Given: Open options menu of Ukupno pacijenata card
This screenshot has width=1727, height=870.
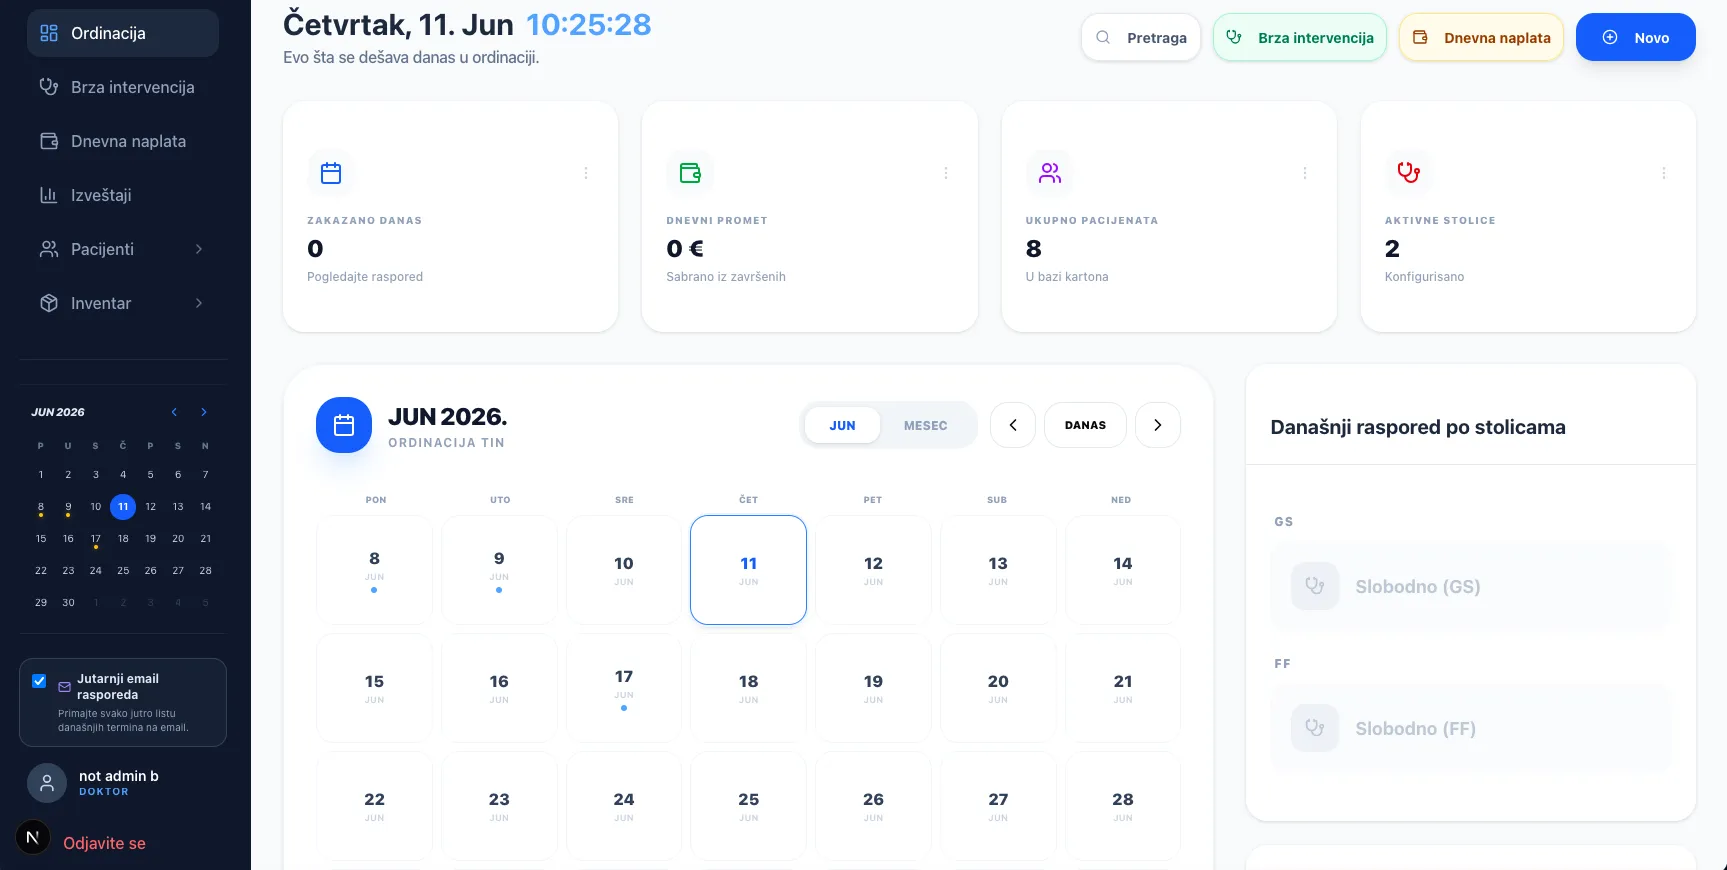Looking at the screenshot, I should pyautogui.click(x=1305, y=173).
